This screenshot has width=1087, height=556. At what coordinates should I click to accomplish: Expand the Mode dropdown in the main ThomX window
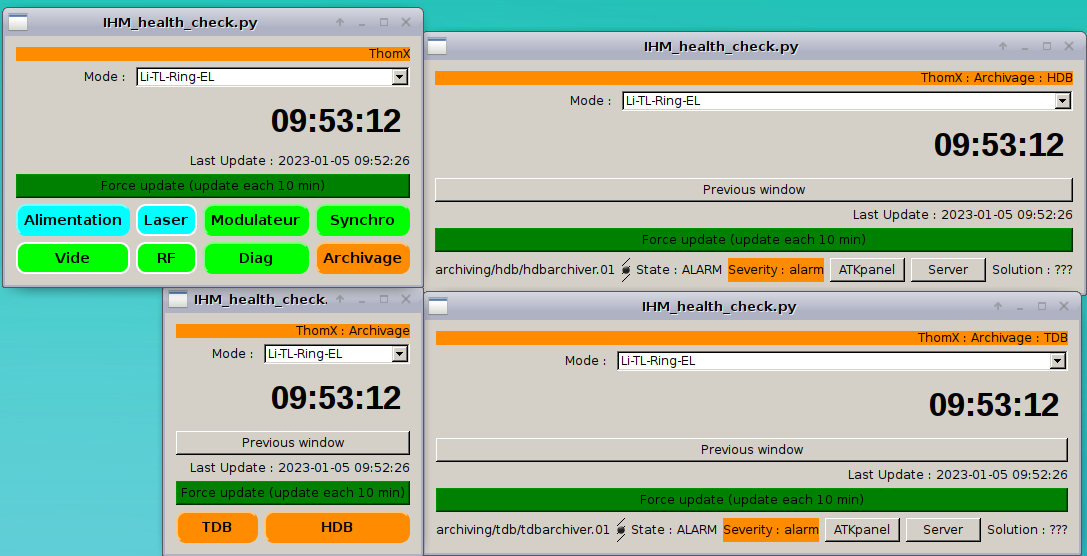[x=399, y=77]
